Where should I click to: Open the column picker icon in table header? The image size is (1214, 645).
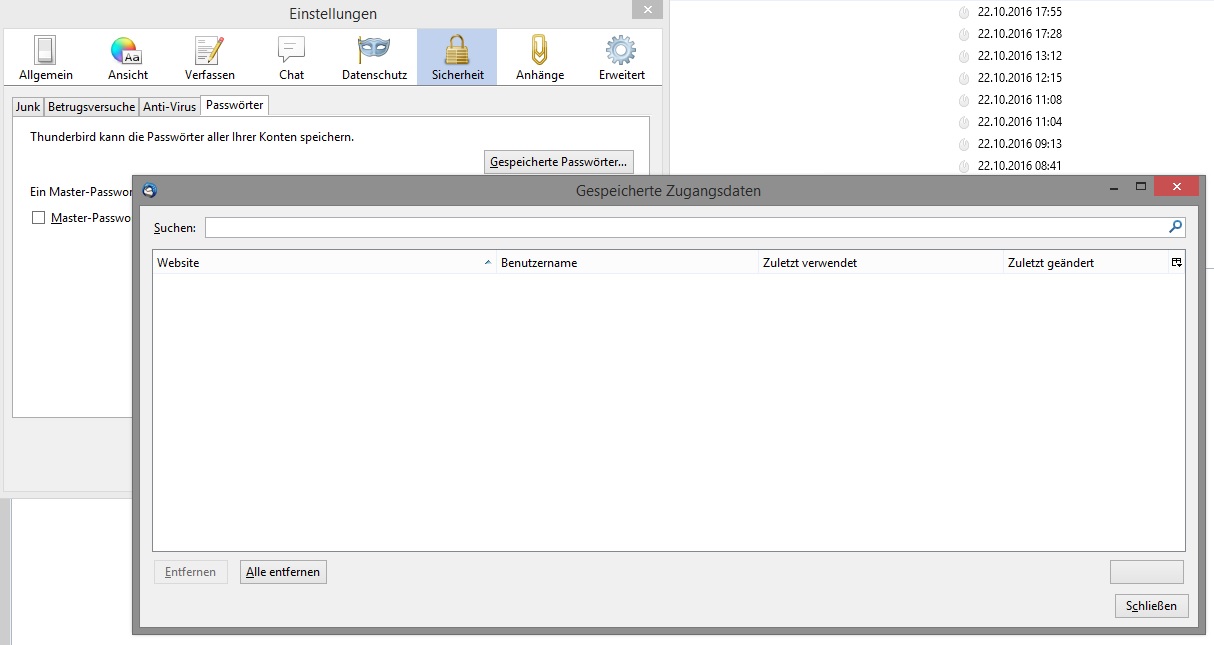[x=1177, y=262]
